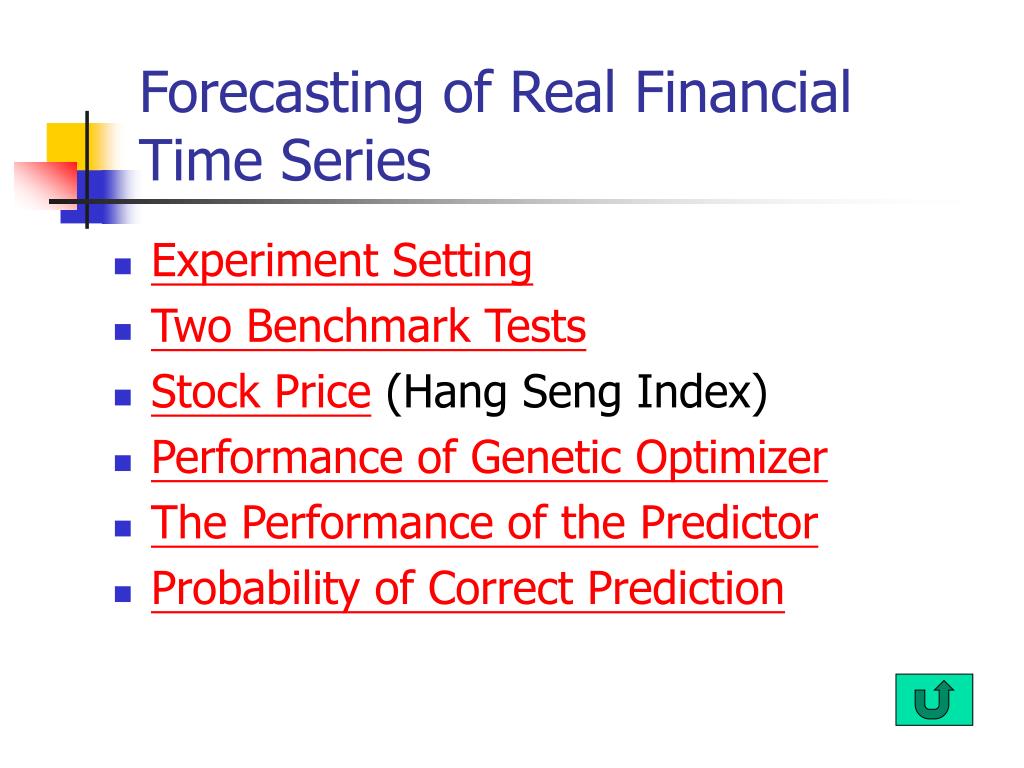Go to Performance of Genetic Optimizer

click(x=489, y=458)
